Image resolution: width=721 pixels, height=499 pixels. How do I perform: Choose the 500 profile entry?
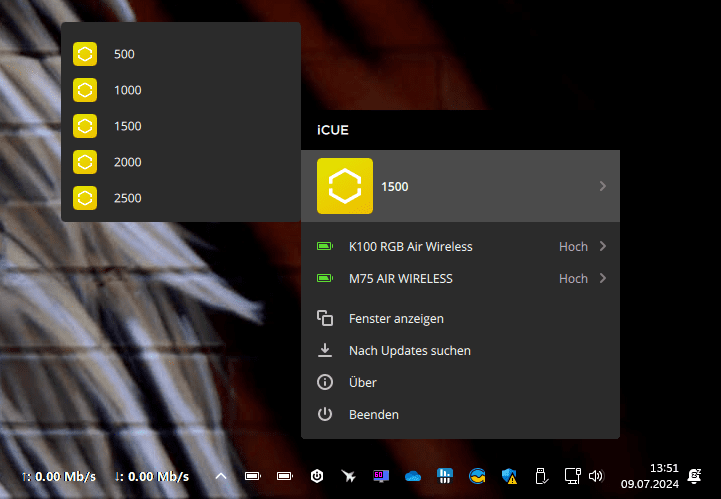181,54
